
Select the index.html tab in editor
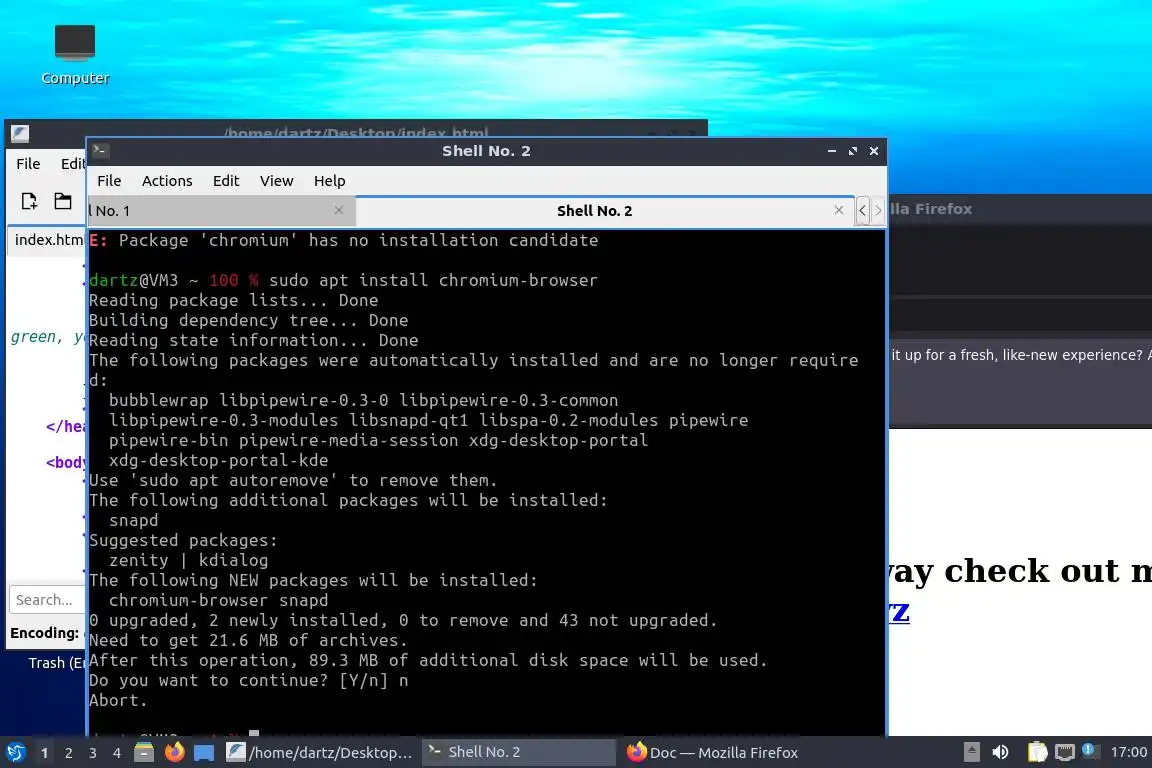(48, 240)
